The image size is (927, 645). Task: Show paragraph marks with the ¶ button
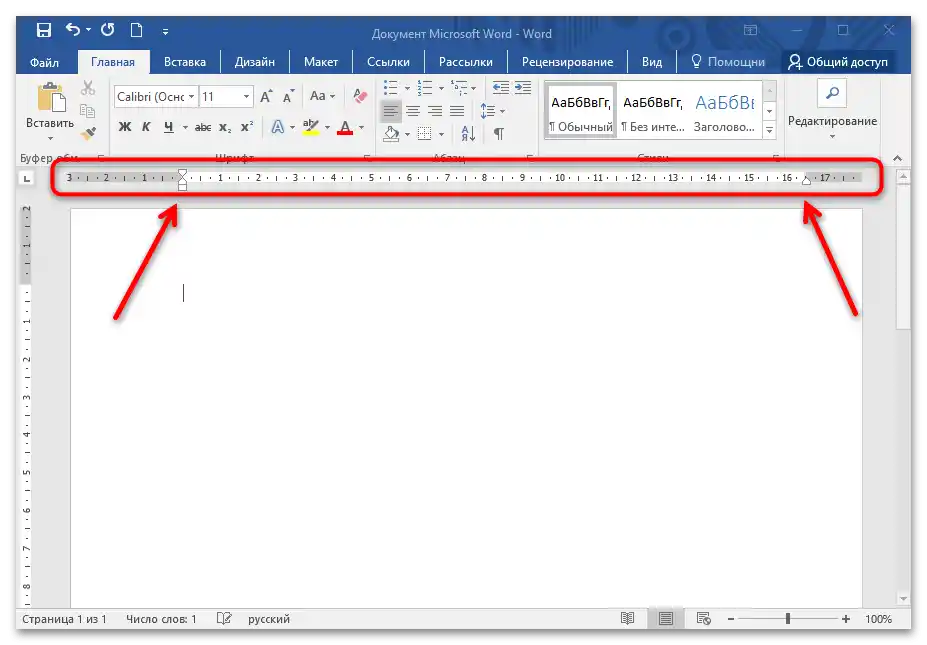click(x=499, y=134)
